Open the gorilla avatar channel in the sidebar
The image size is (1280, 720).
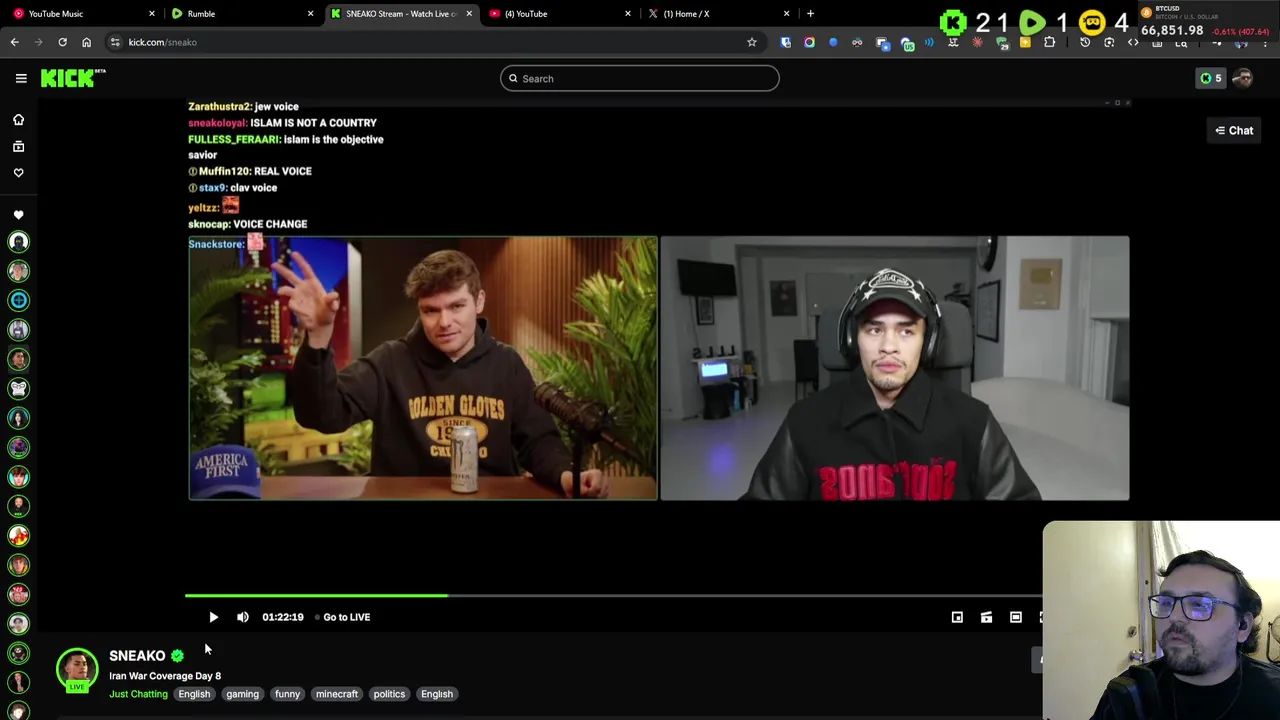tap(18, 388)
